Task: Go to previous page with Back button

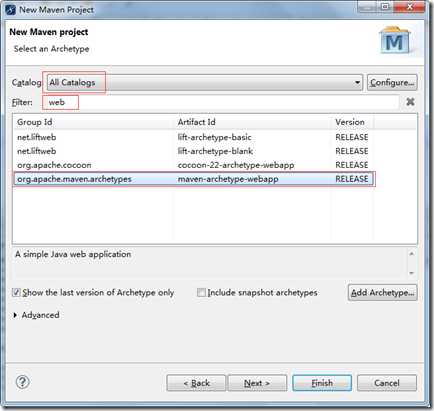Action: (196, 383)
